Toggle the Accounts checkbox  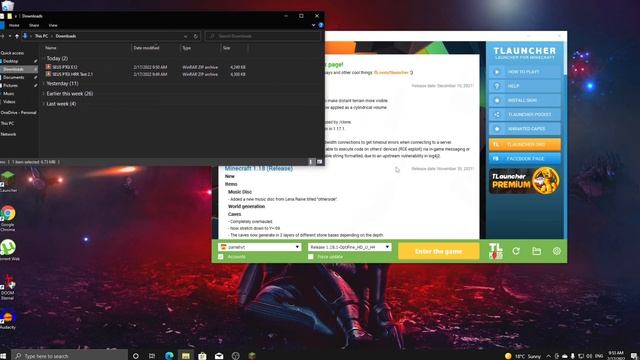tap(221, 257)
